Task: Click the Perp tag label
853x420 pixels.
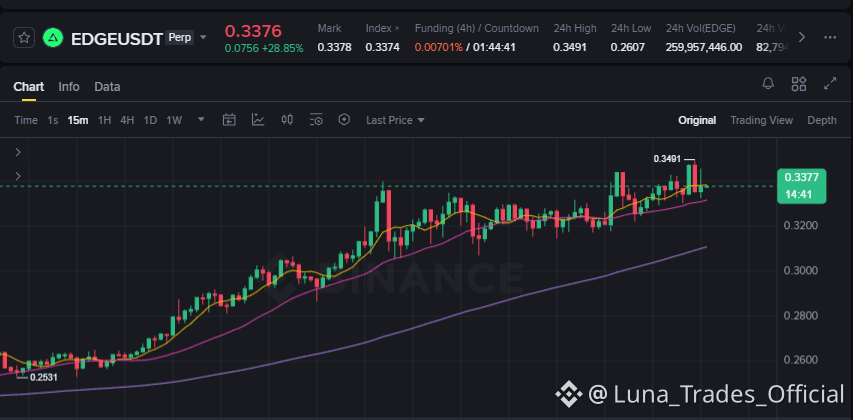Action: [x=179, y=38]
